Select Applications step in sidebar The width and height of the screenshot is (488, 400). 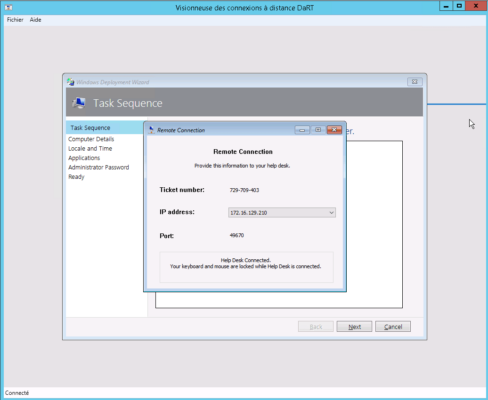84,158
